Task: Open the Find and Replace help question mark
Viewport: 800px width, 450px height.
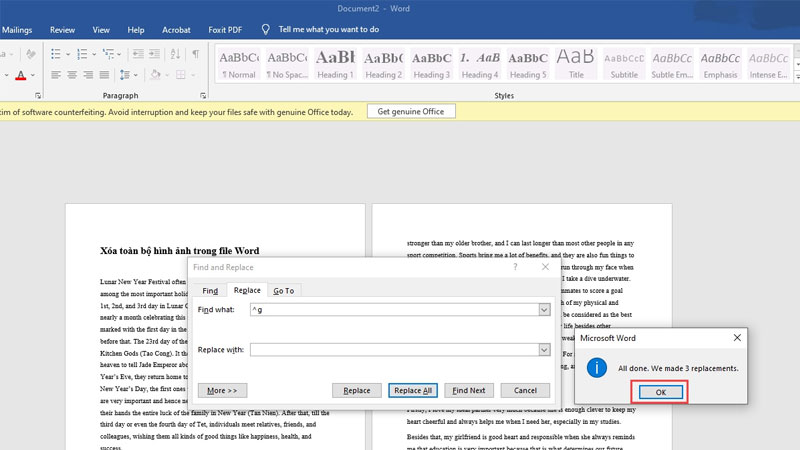Action: point(516,267)
